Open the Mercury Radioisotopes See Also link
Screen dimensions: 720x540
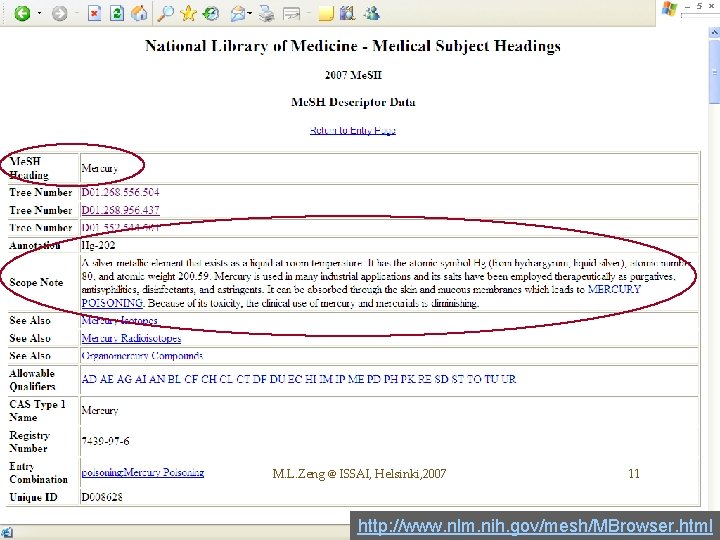point(131,338)
